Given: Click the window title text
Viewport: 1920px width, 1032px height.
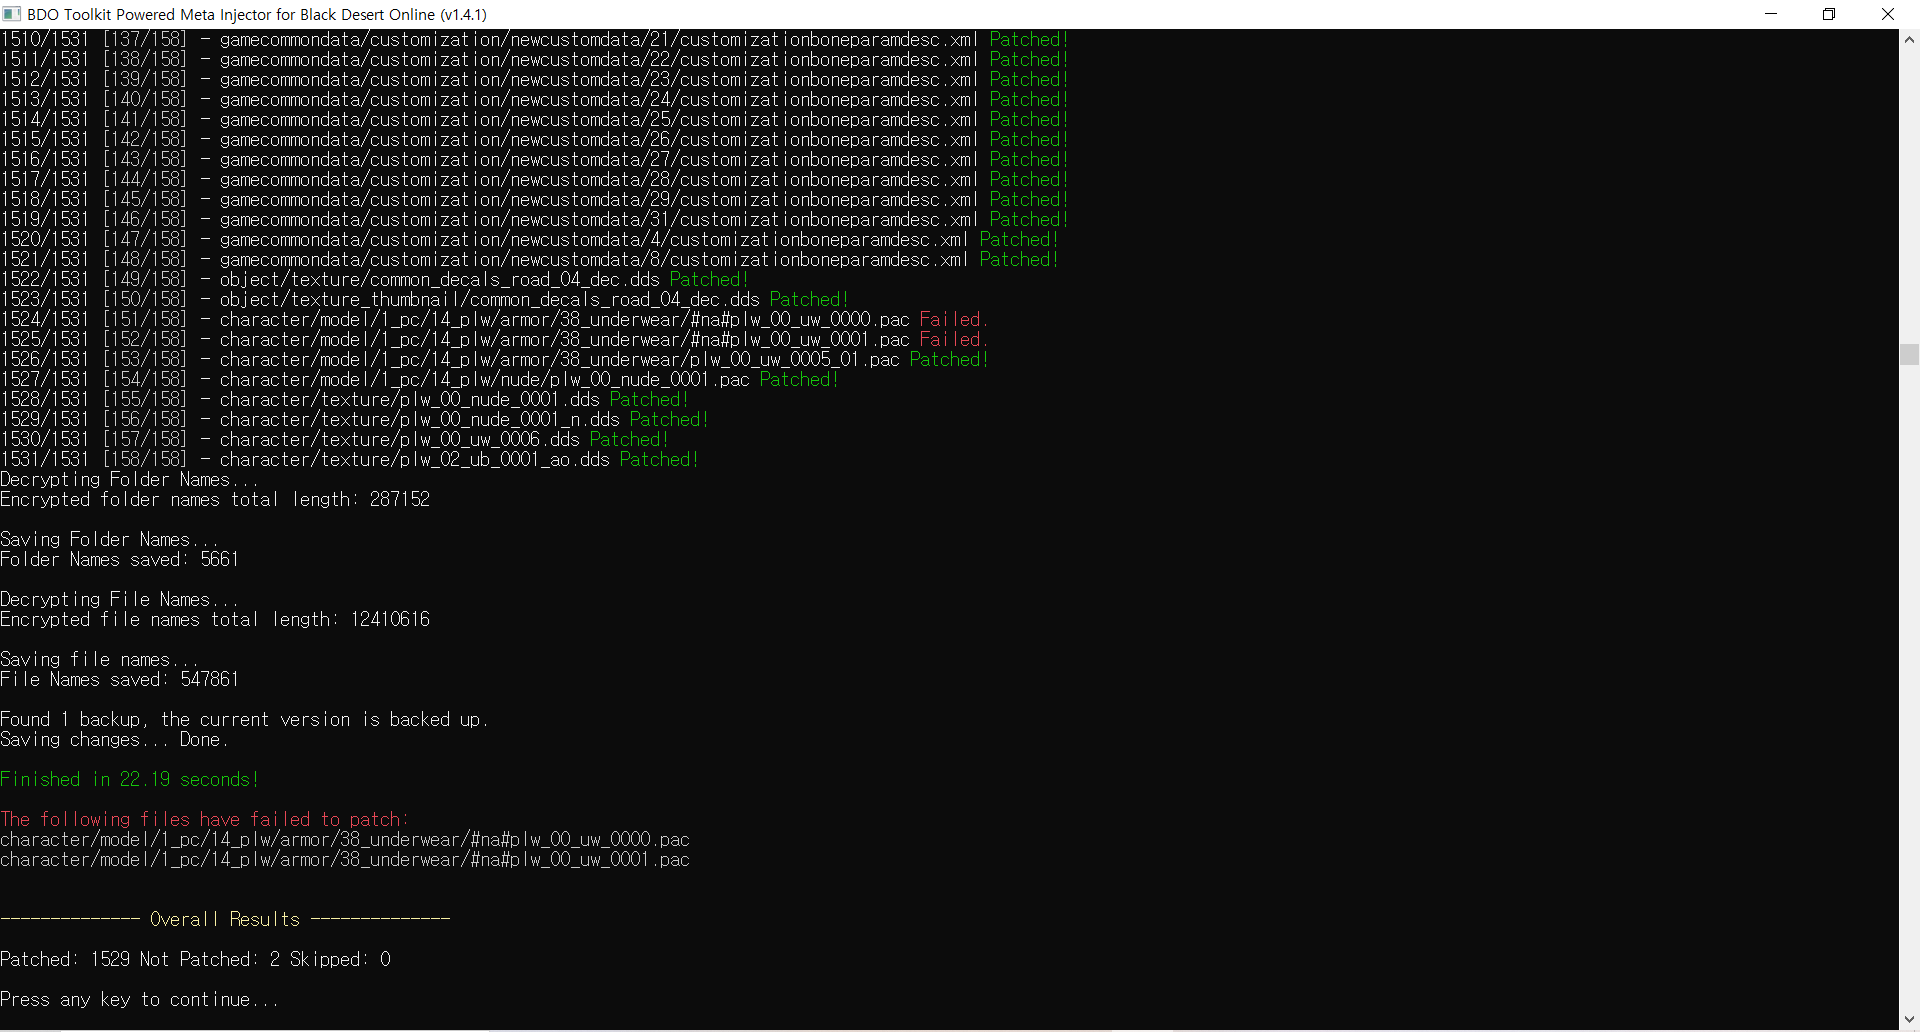Looking at the screenshot, I should 257,14.
